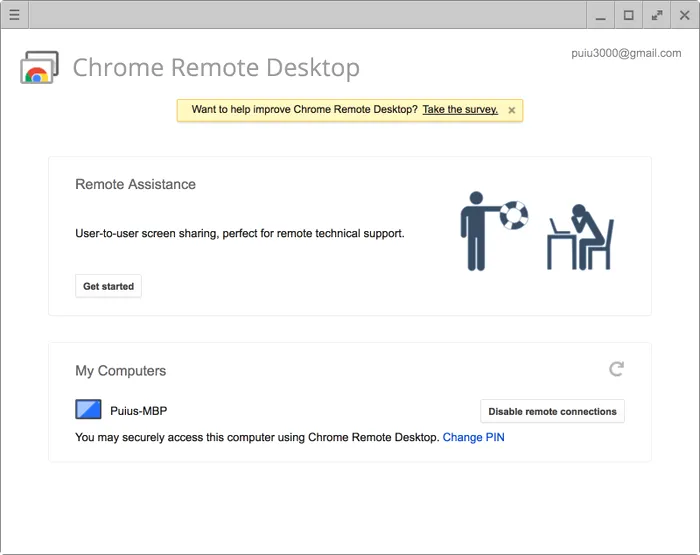The width and height of the screenshot is (700, 555).
Task: Click the person at desk illustration
Action: pos(580,237)
